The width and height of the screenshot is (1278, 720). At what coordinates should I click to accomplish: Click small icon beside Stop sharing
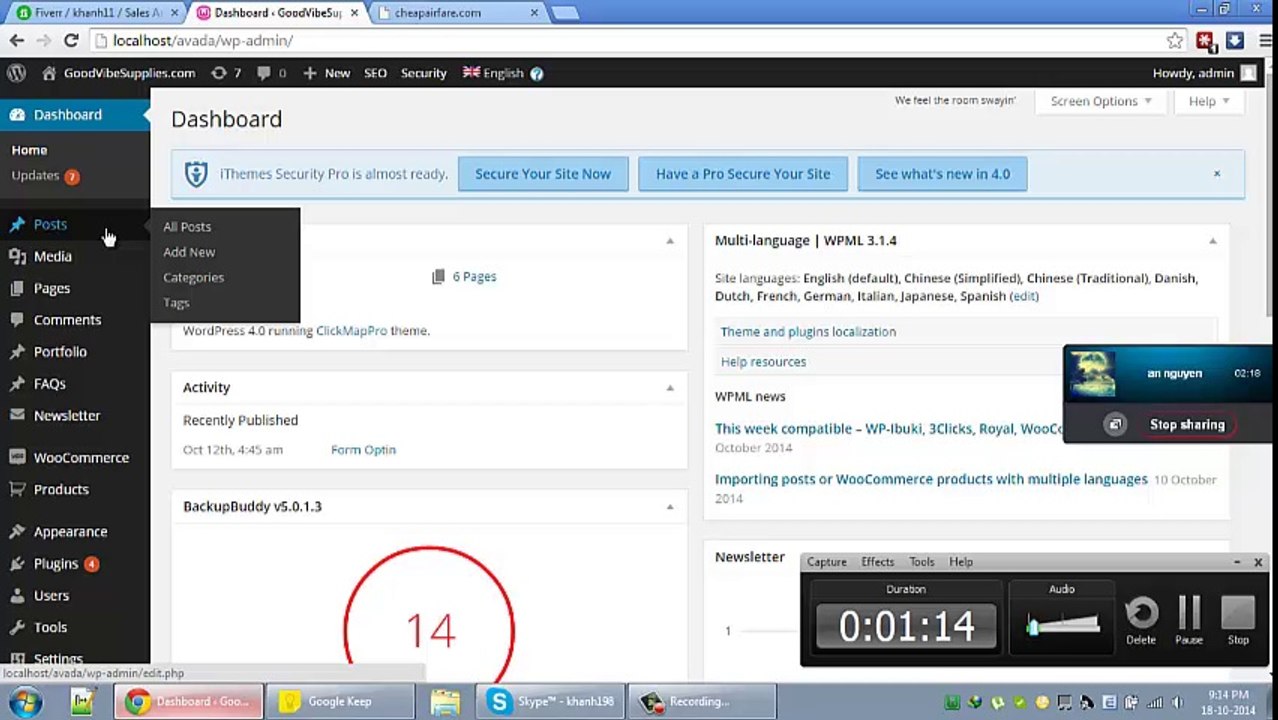[x=1115, y=425]
